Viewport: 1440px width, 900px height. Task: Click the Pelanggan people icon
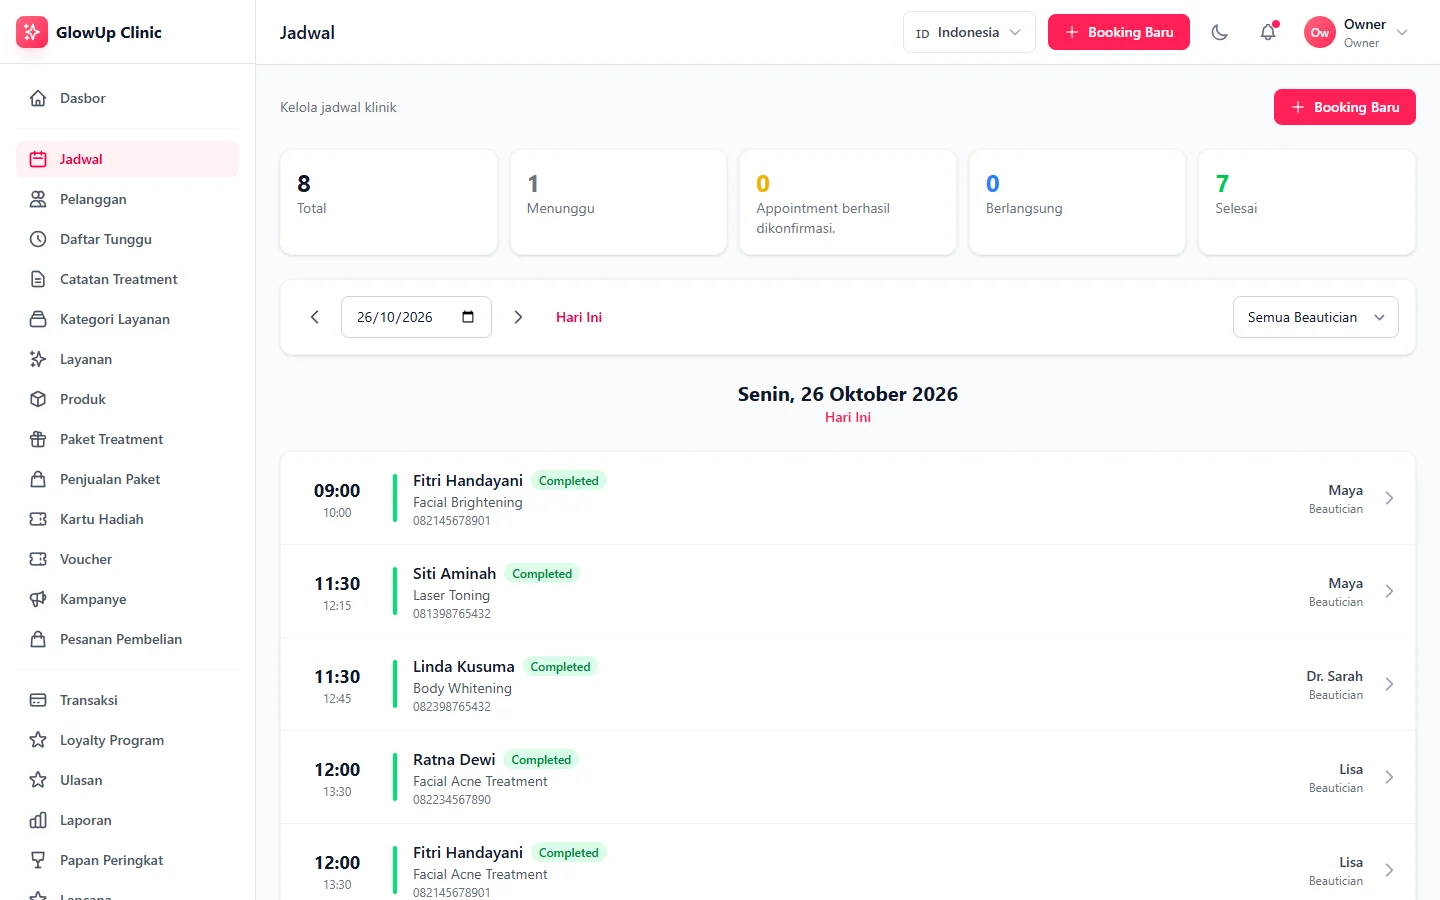(38, 199)
